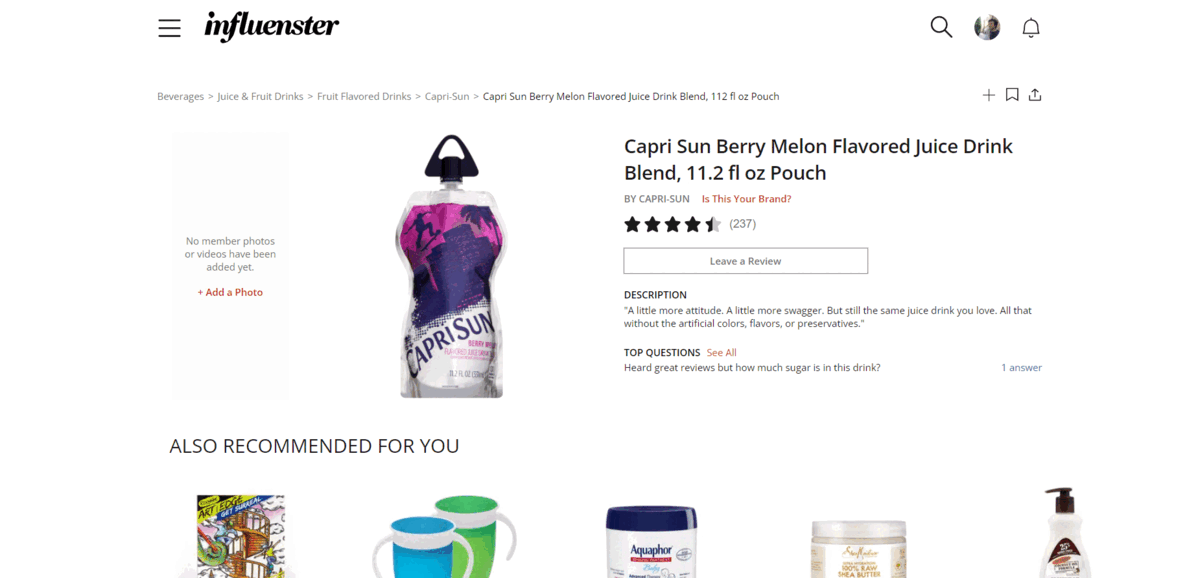This screenshot has height=581, width=1200.
Task: Click the Leave a Review button
Action: [746, 261]
